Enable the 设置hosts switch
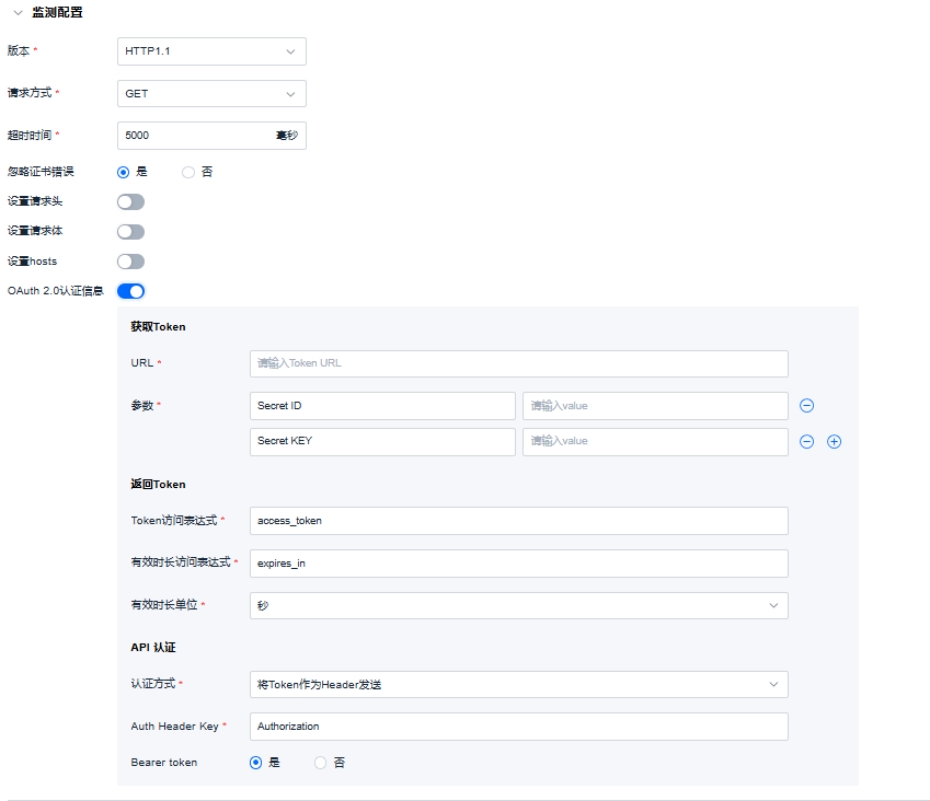The height and width of the screenshot is (801, 930). coord(131,262)
